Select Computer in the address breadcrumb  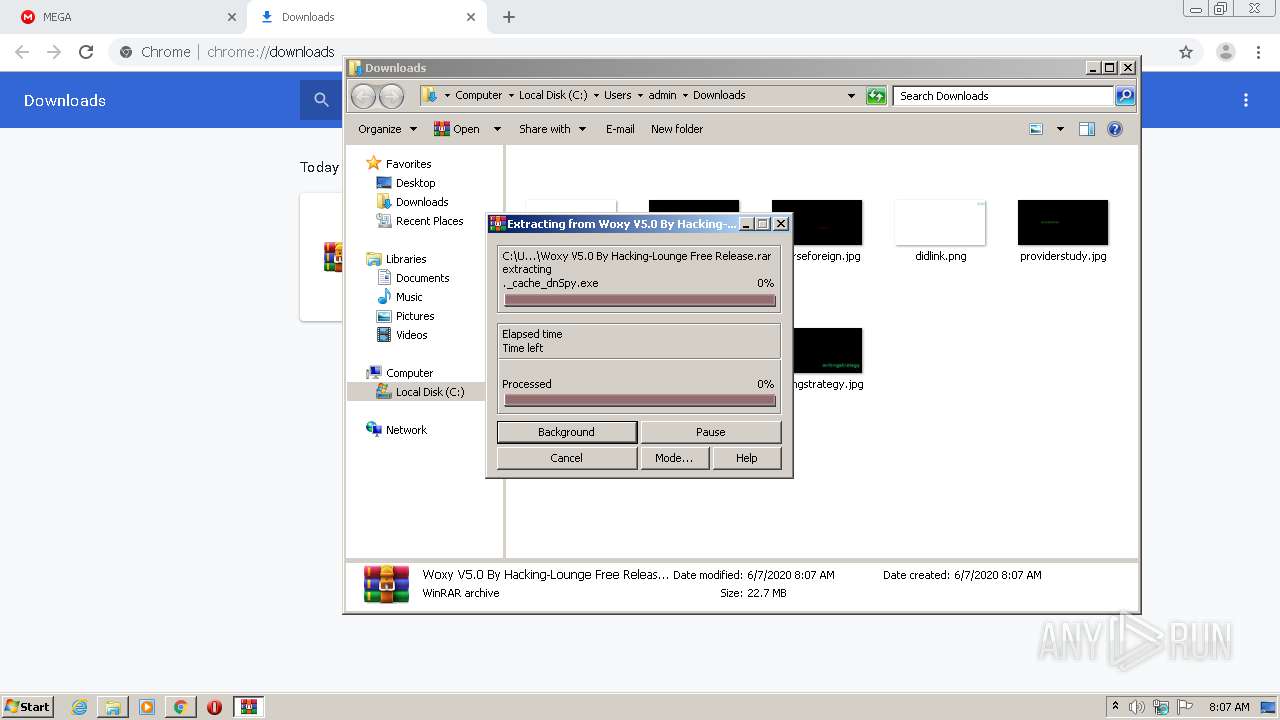click(479, 95)
